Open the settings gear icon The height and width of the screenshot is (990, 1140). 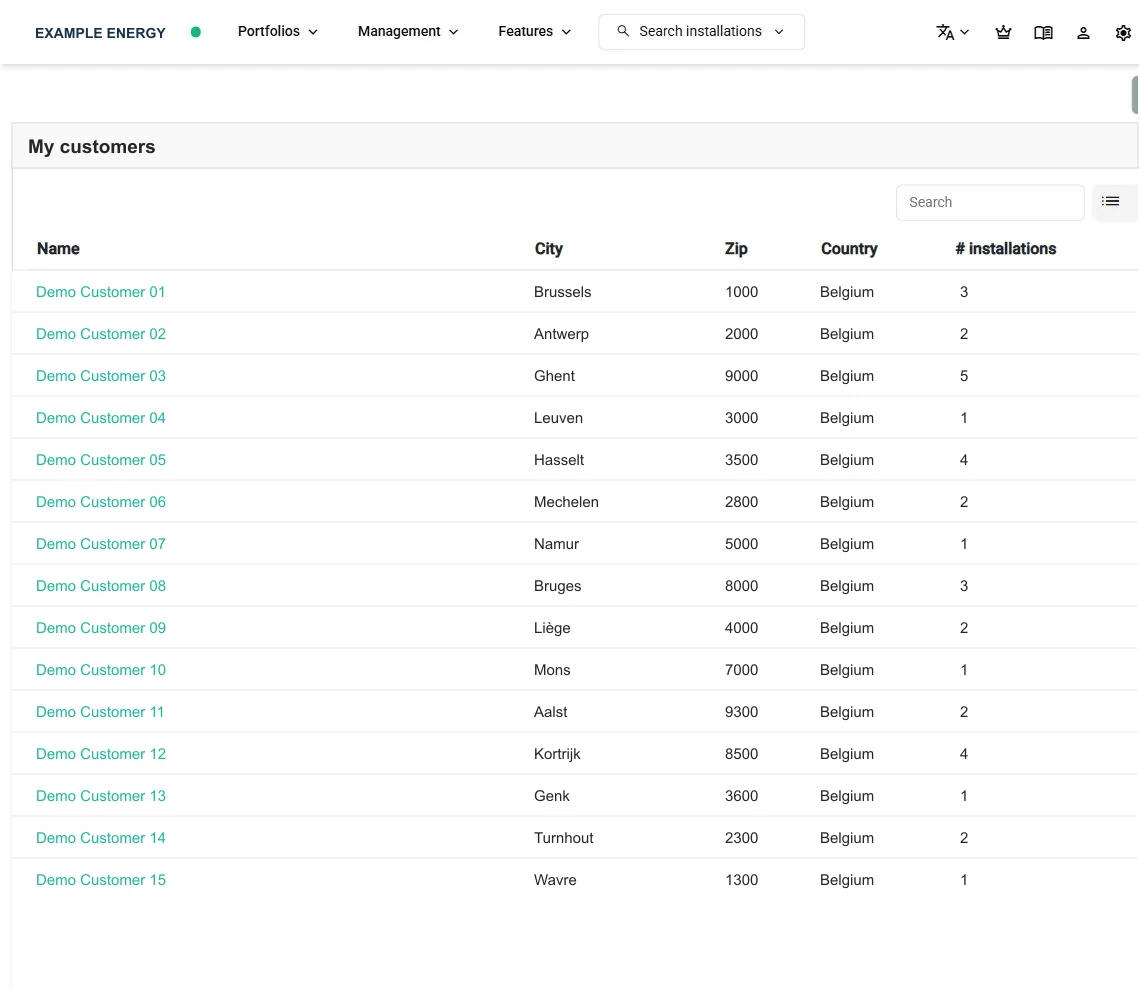click(1123, 33)
